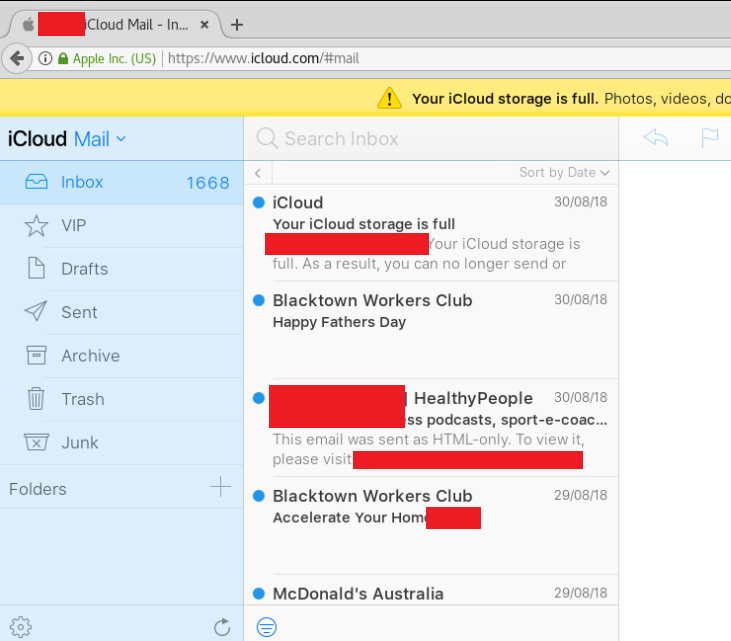Open a new browser tab
Image resolution: width=731 pixels, height=641 pixels.
(237, 24)
